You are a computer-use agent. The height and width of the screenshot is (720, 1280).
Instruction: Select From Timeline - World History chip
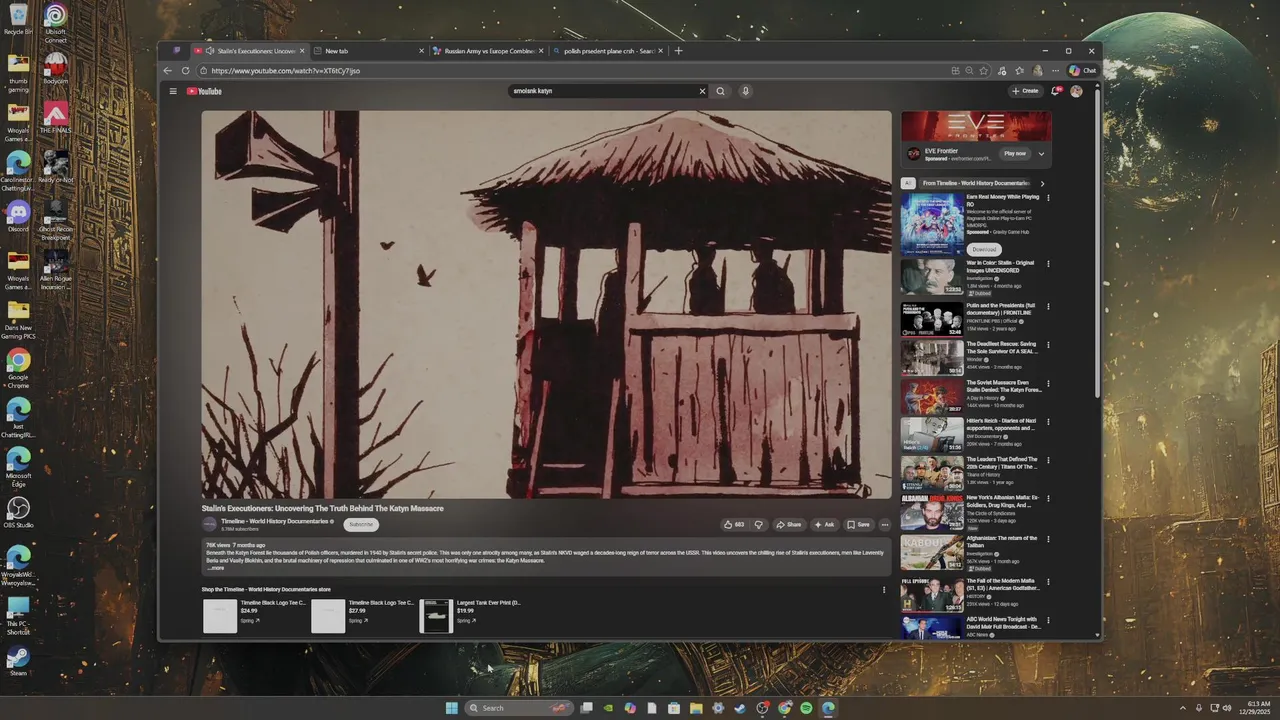975,183
